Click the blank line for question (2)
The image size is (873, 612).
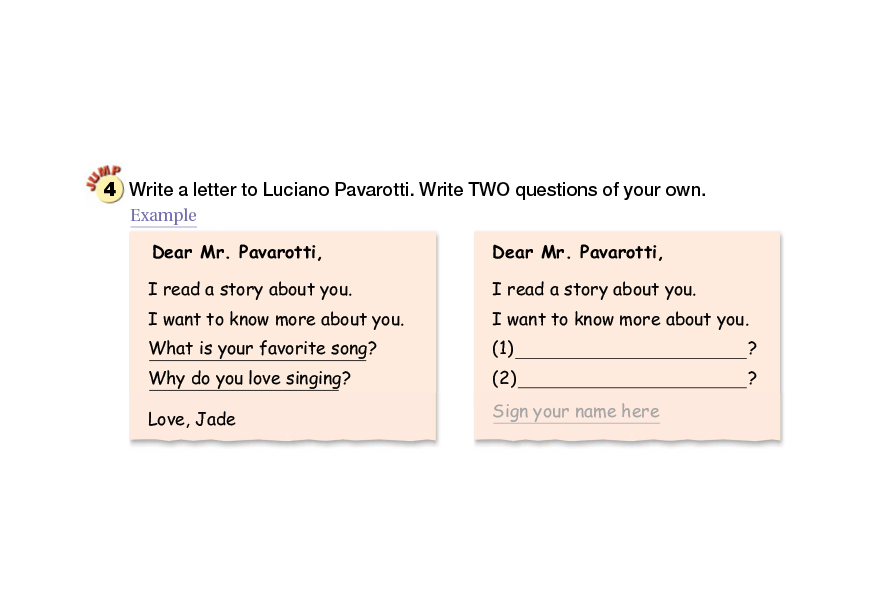[x=630, y=381]
